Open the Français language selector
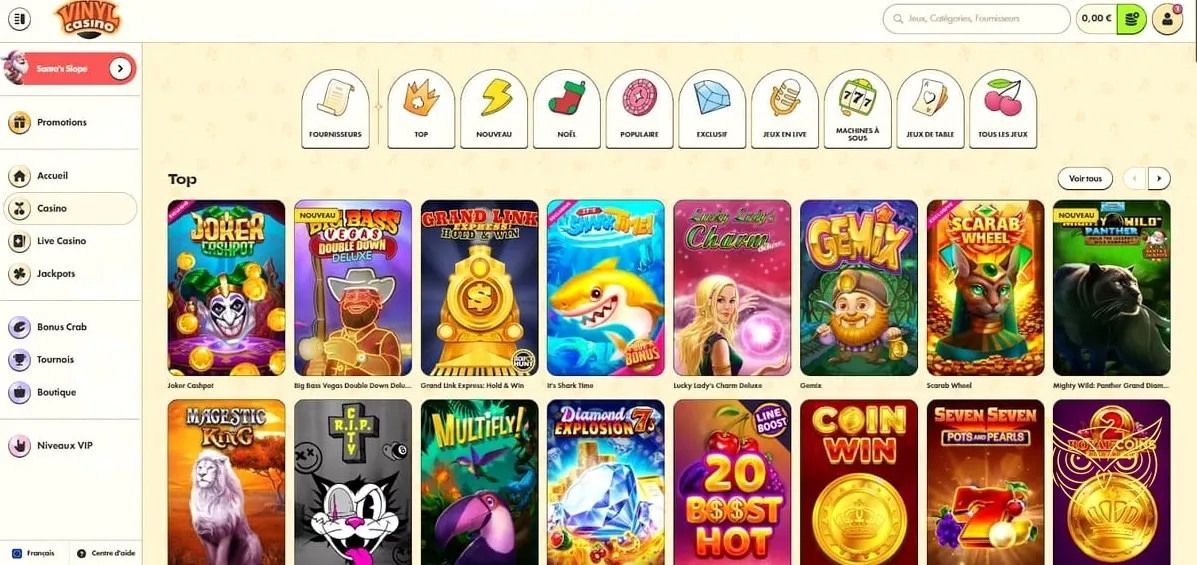This screenshot has height=565, width=1197. 34,553
